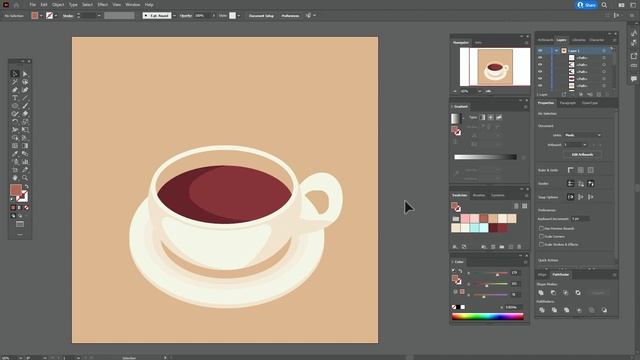Choose Freeform Gradient type button
This screenshot has width=640, height=360.
click(499, 117)
